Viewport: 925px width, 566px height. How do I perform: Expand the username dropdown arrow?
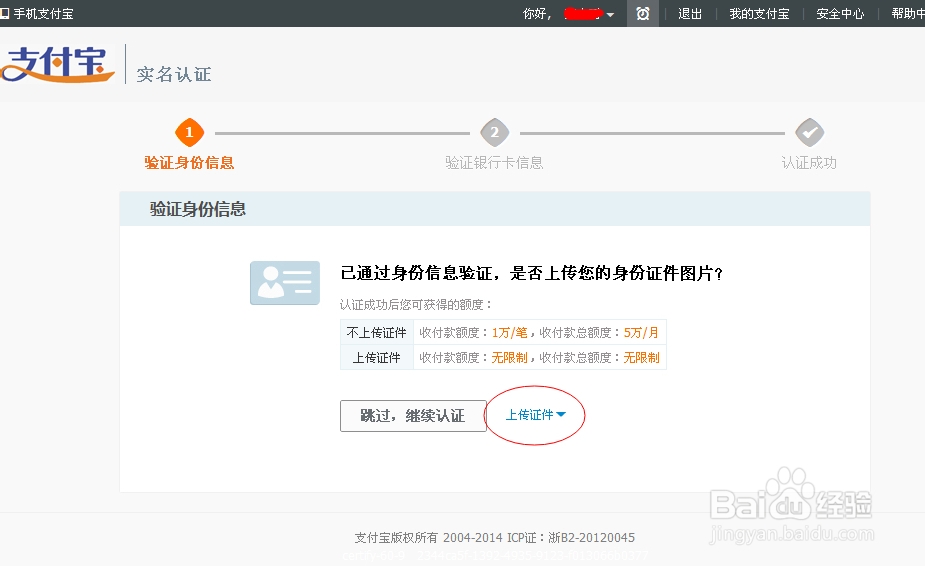610,15
